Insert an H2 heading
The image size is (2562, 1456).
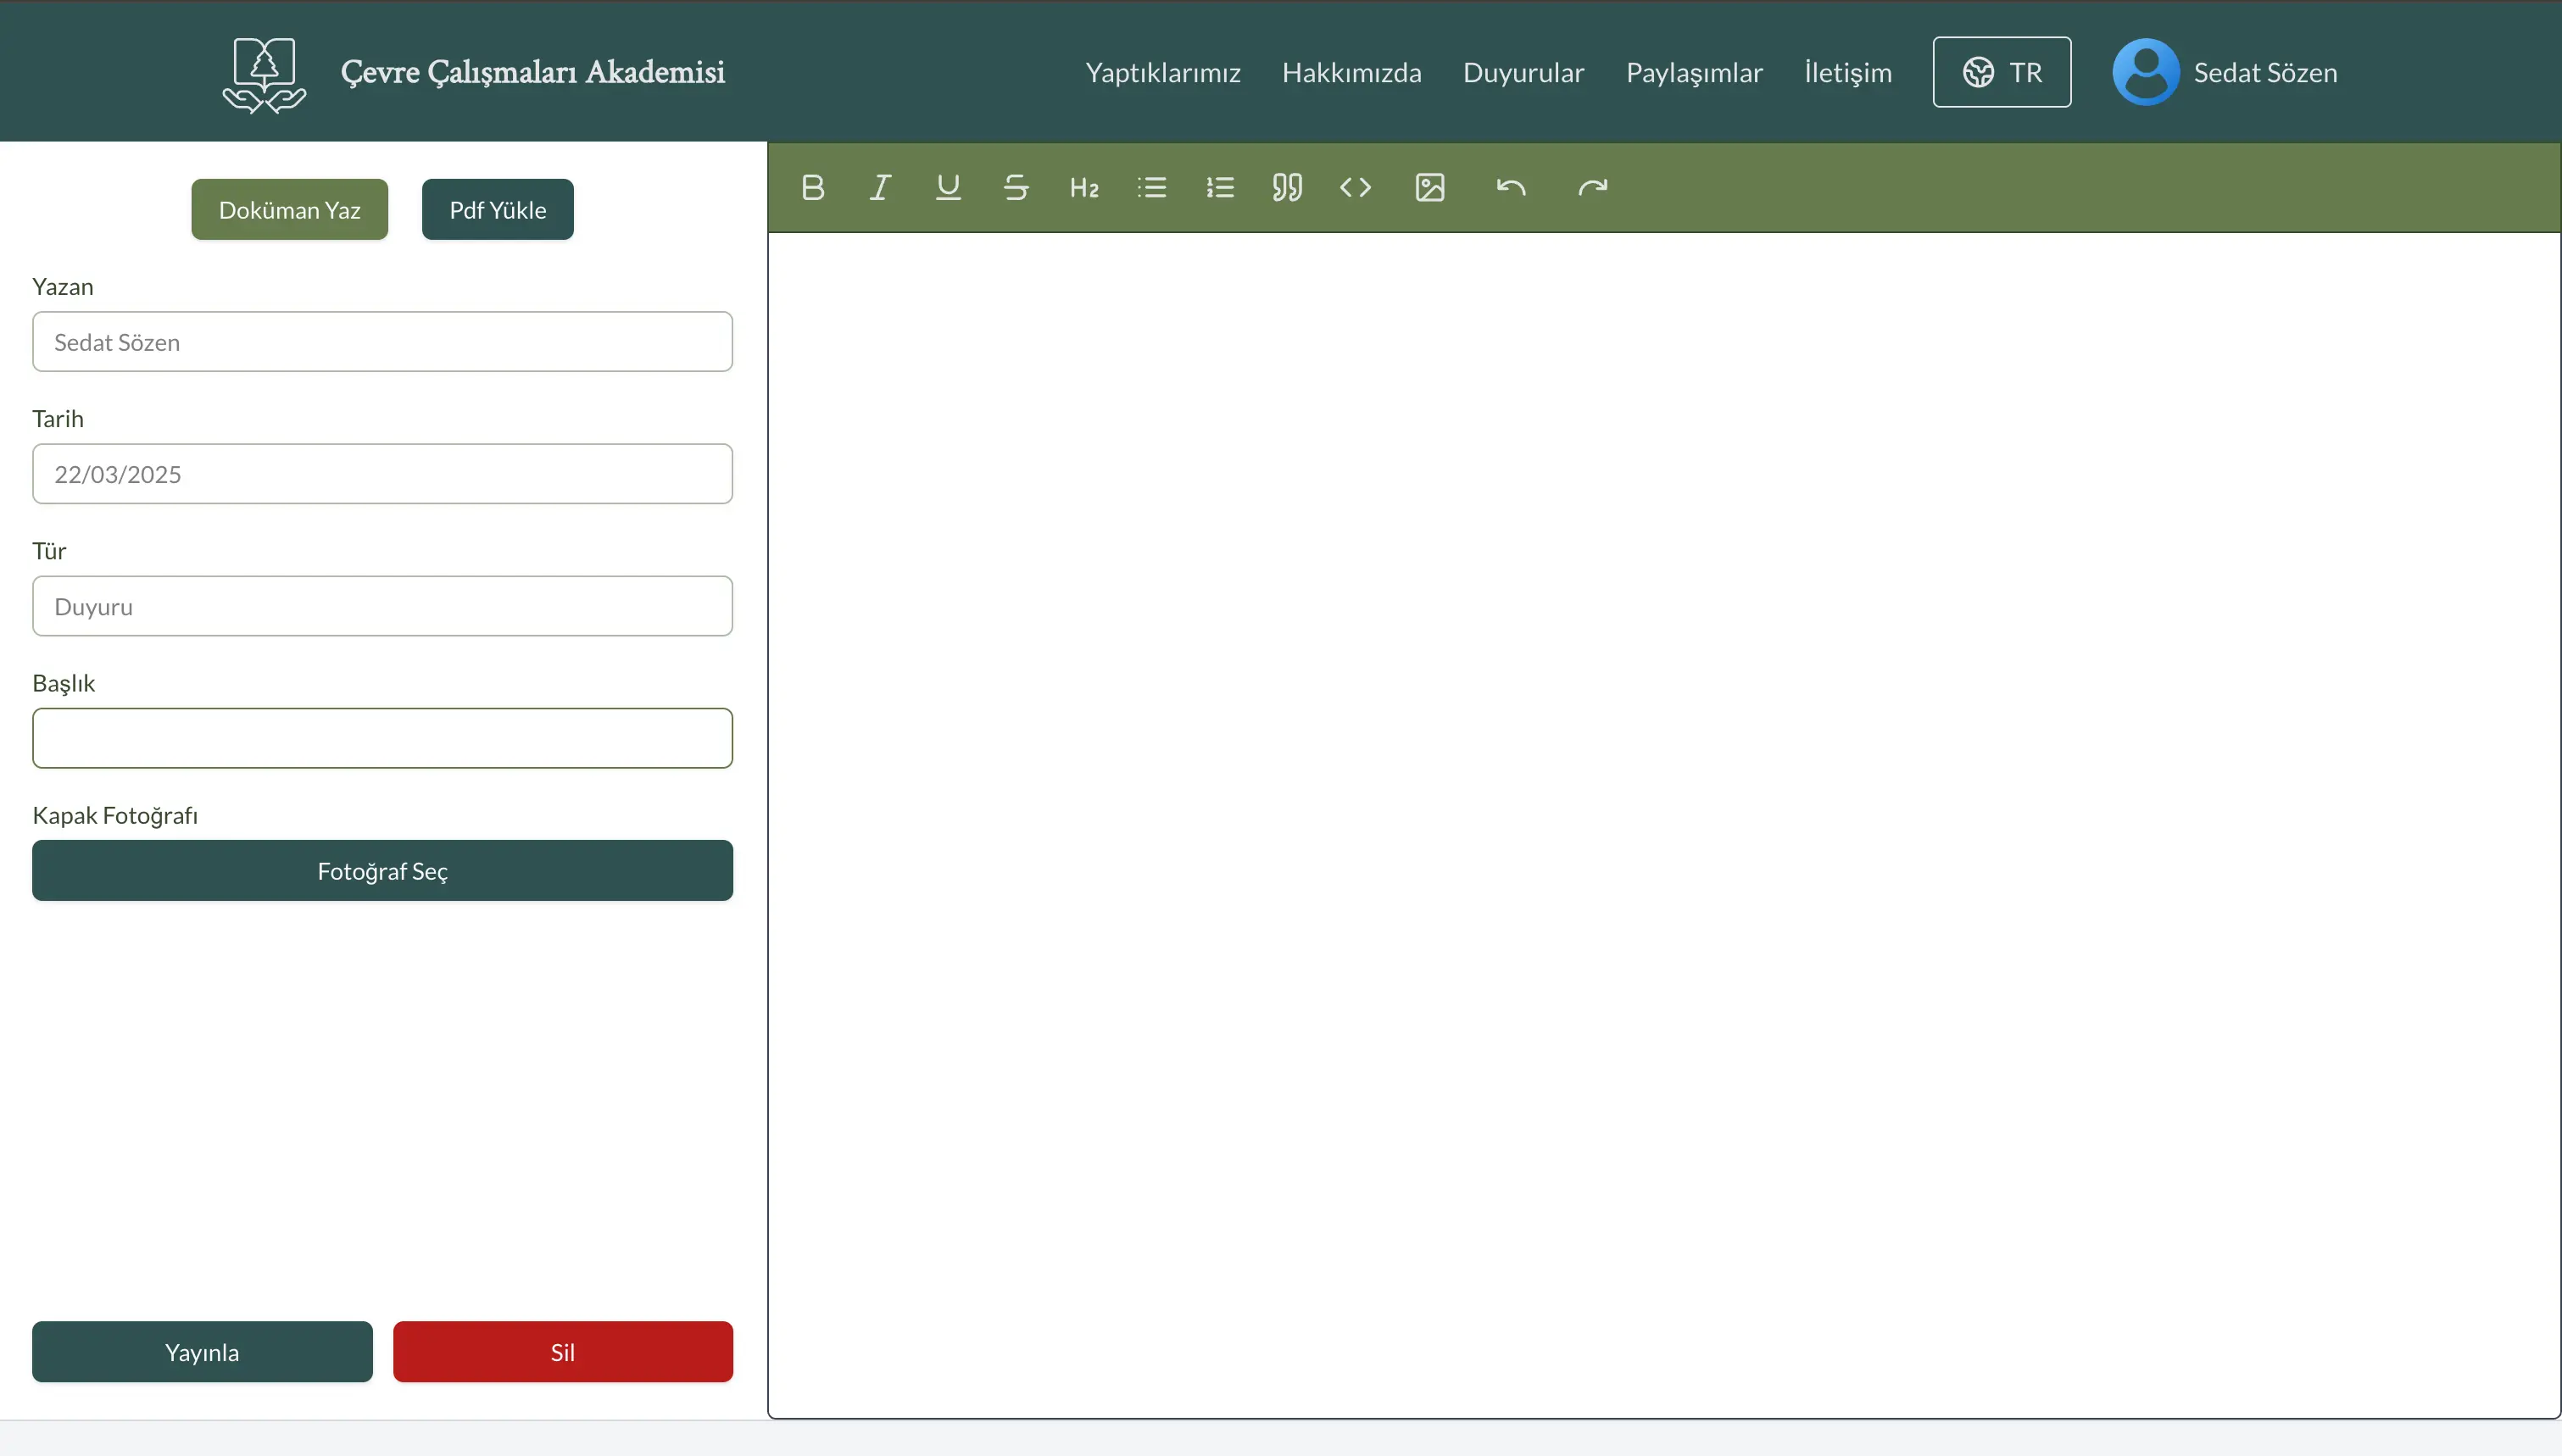click(x=1084, y=187)
